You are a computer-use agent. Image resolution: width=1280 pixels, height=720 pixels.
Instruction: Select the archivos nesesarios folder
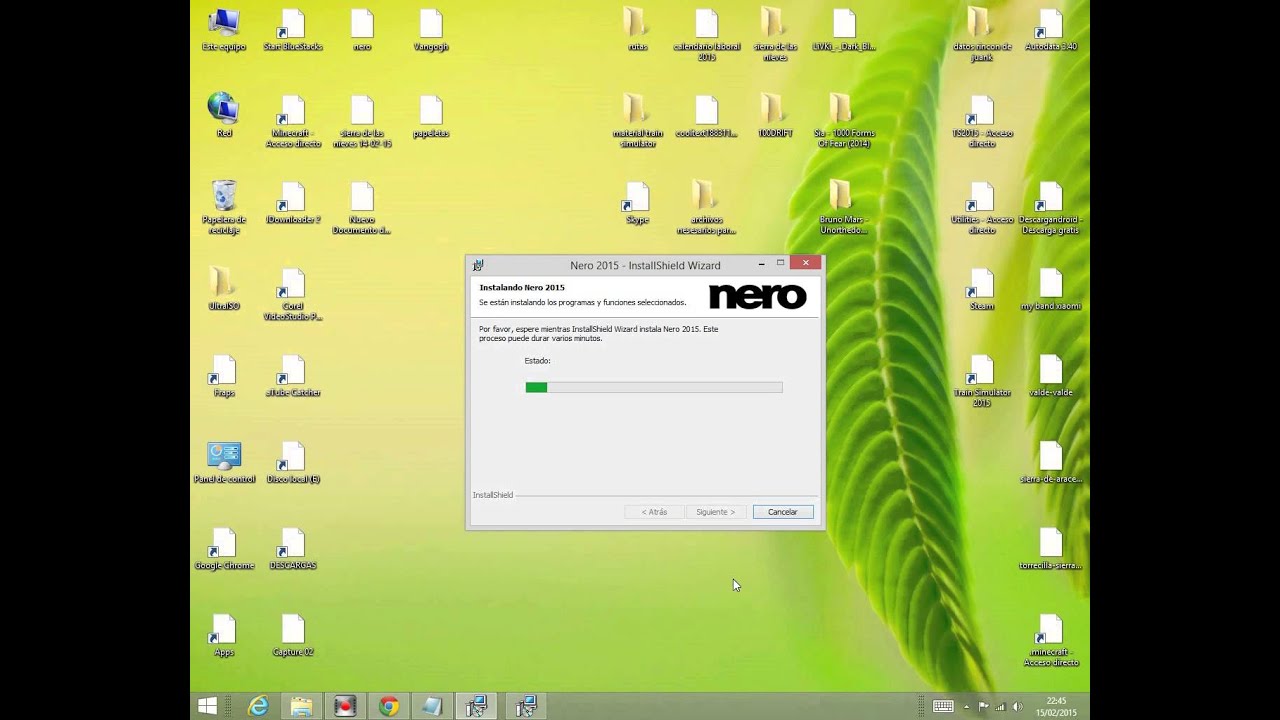click(705, 208)
